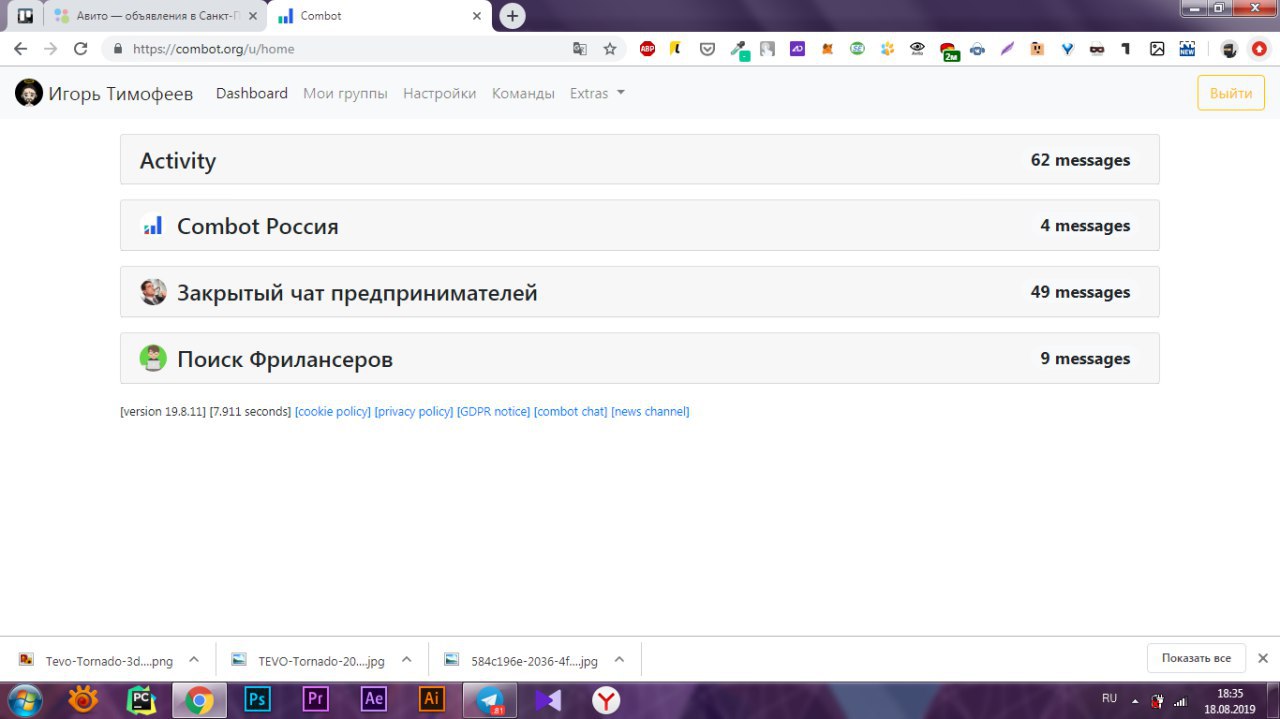Close the Авито tab
The image size is (1280, 719).
point(253,16)
